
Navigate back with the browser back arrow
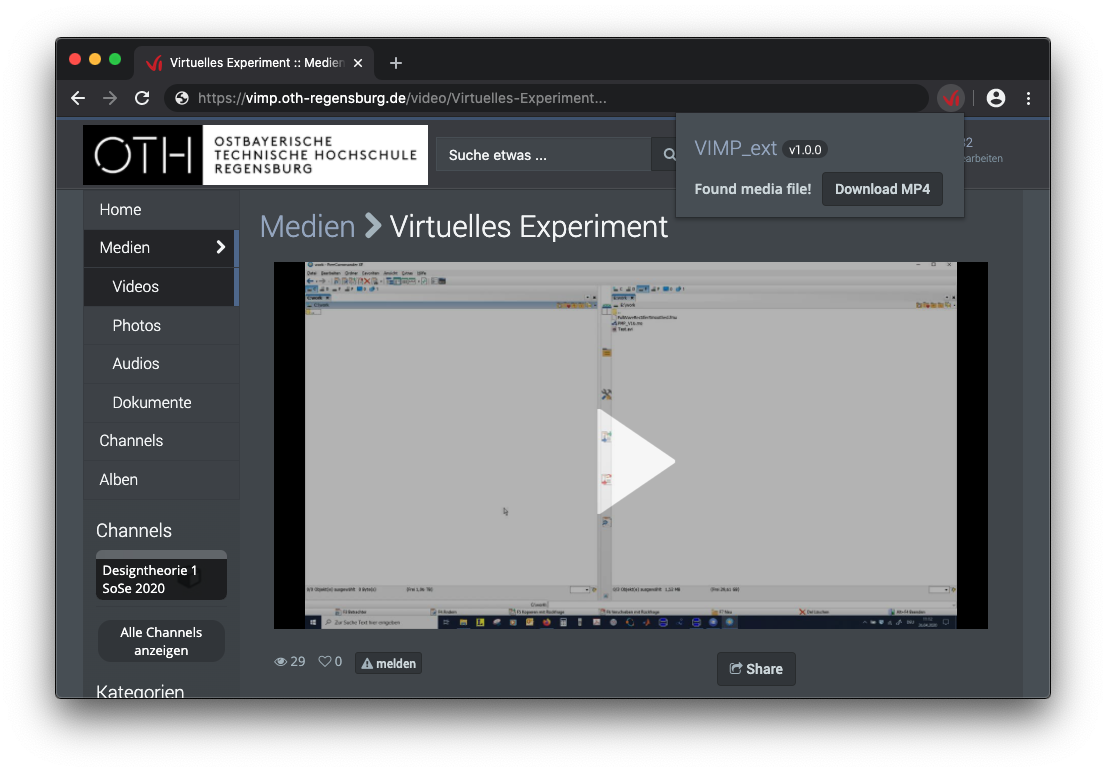78,98
